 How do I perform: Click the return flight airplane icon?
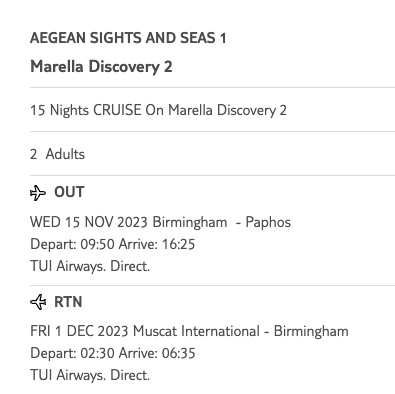[38, 302]
